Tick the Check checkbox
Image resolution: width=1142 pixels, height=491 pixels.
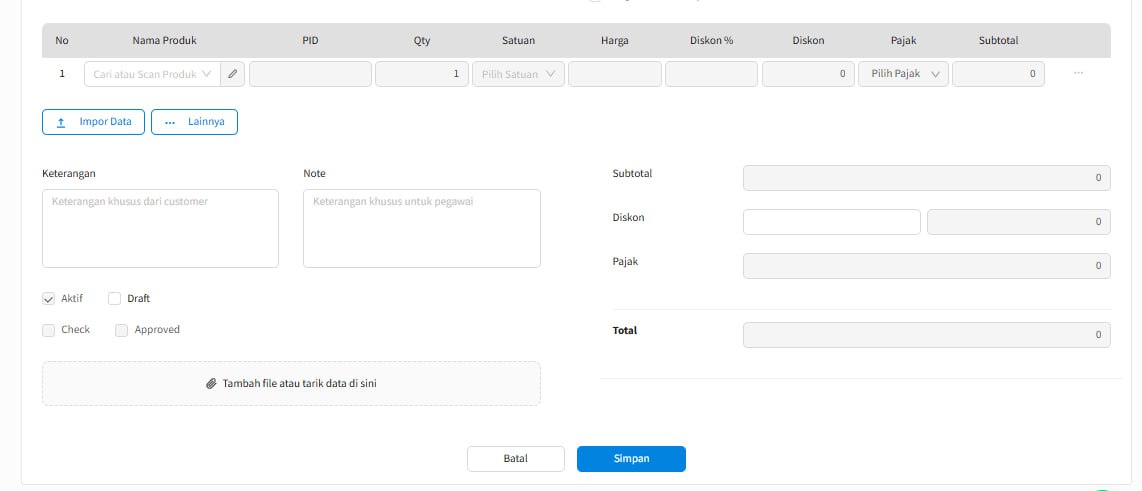pos(49,330)
